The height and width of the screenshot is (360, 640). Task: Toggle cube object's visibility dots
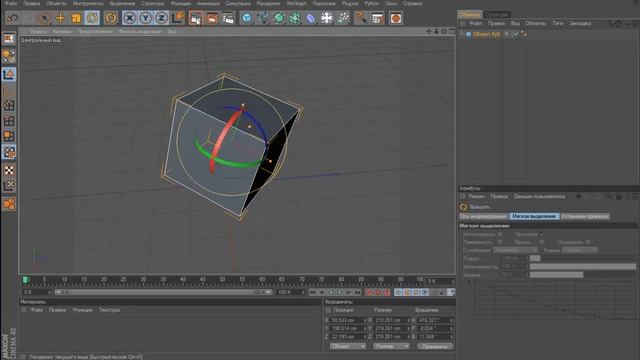click(x=507, y=34)
